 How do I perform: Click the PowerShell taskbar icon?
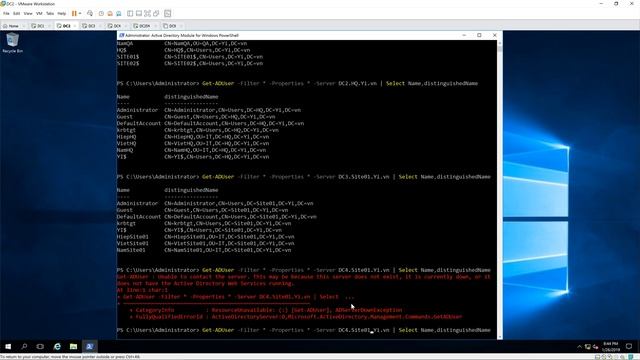pos(90,347)
